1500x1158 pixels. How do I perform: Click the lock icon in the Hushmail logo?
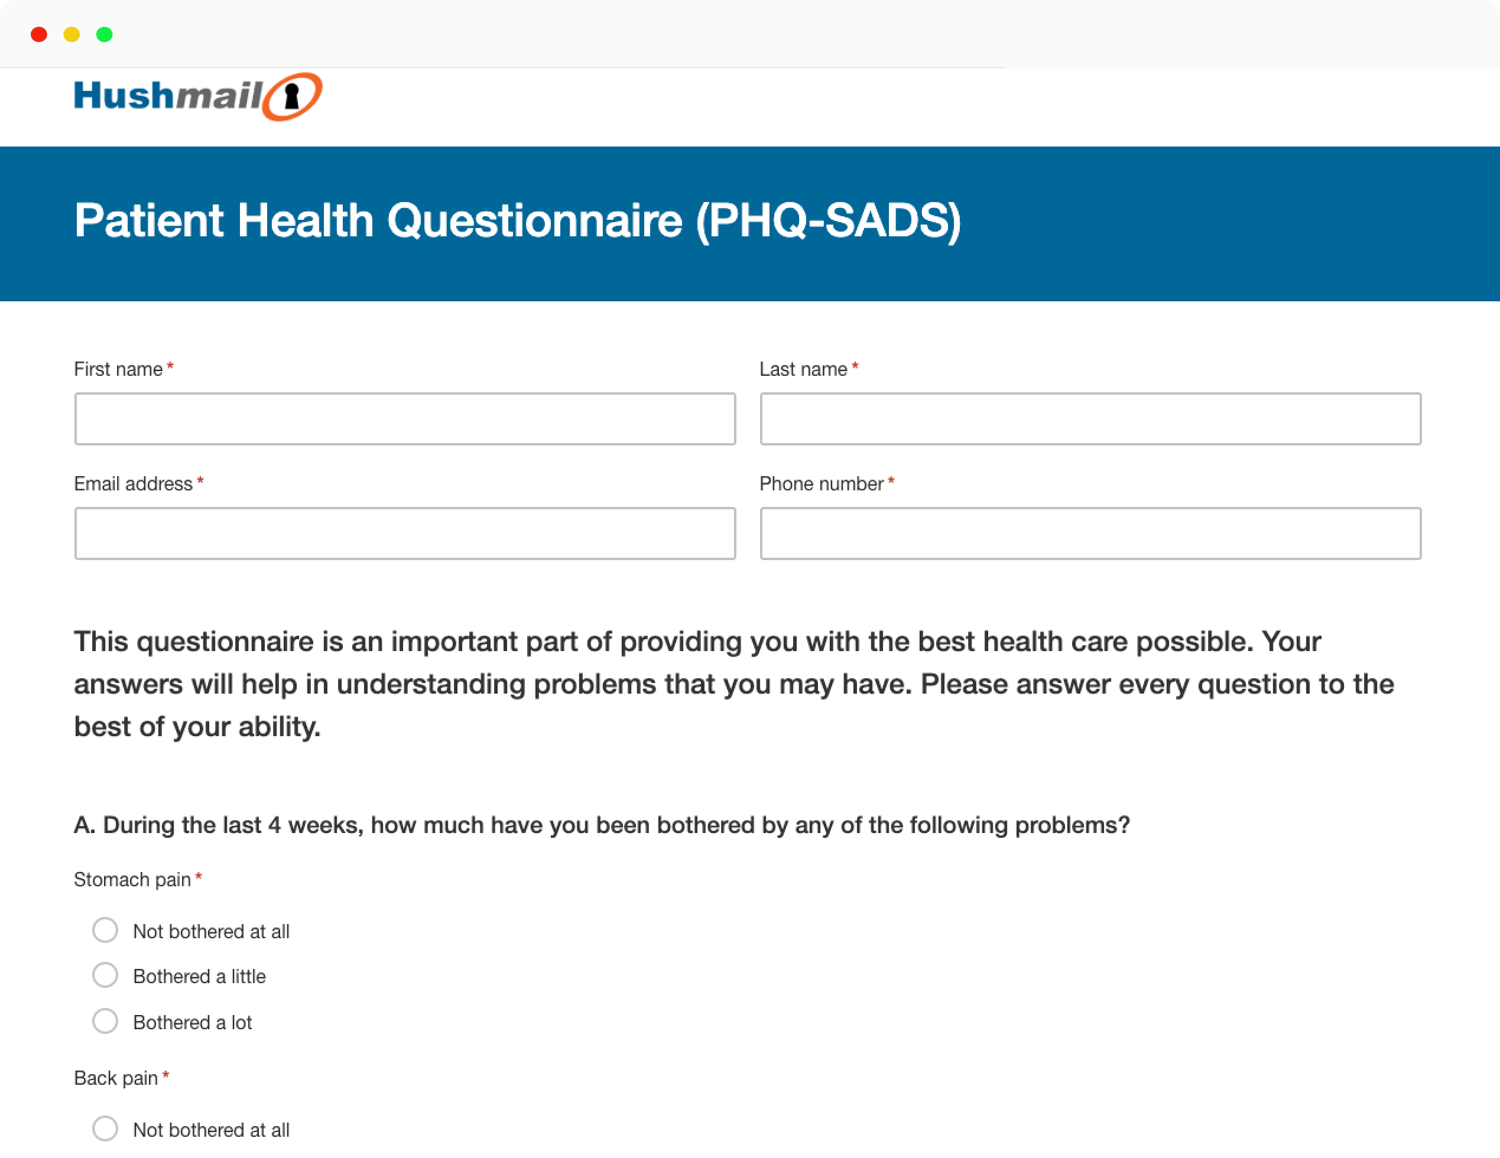tap(293, 96)
